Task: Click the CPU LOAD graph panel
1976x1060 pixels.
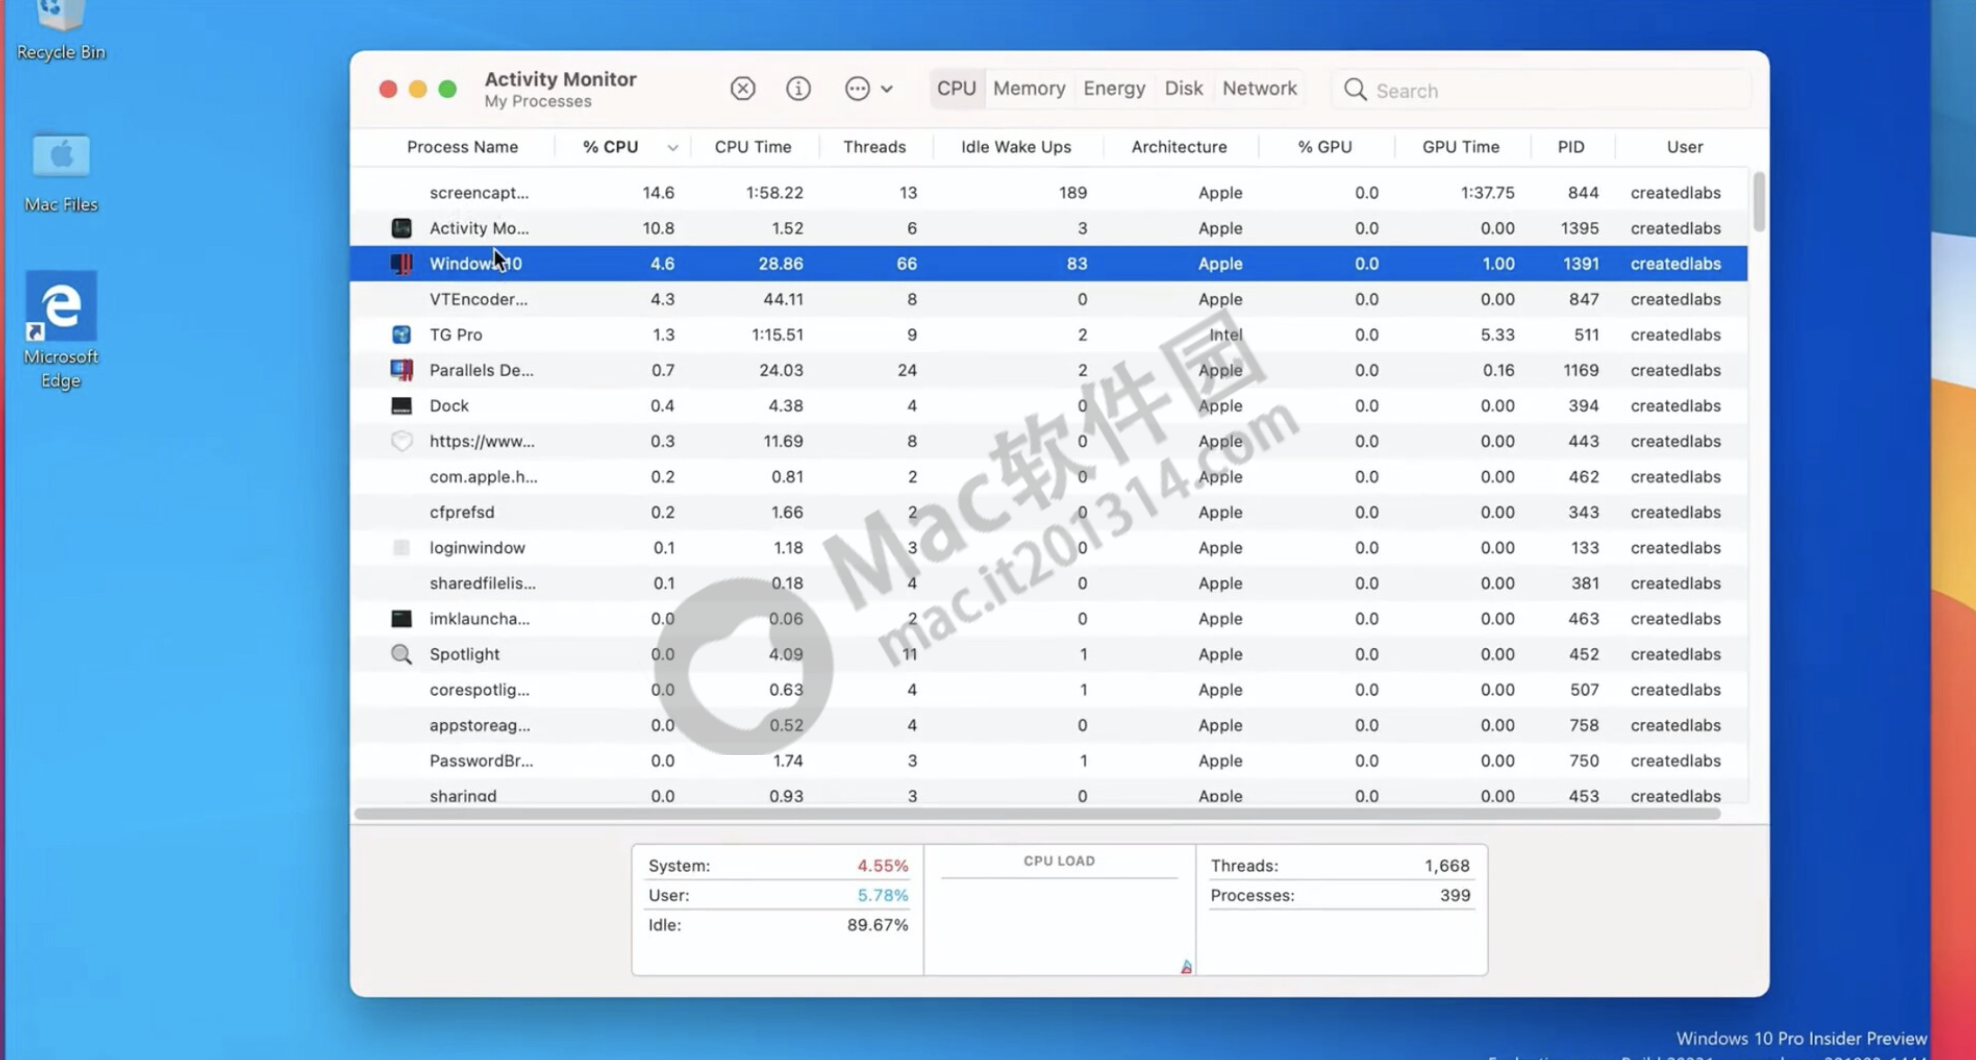Action: pos(1059,910)
